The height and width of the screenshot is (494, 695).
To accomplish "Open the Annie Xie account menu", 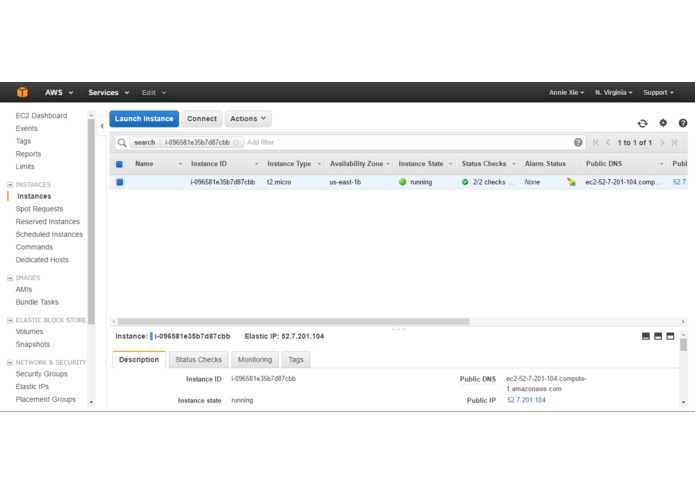I will (x=566, y=92).
